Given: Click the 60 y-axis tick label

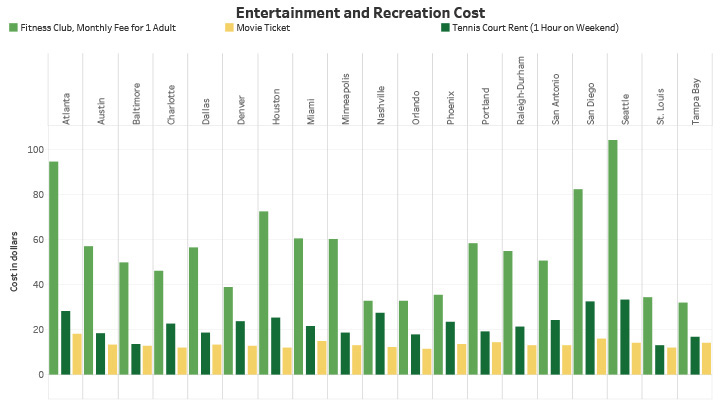Looking at the screenshot, I should click(38, 240).
